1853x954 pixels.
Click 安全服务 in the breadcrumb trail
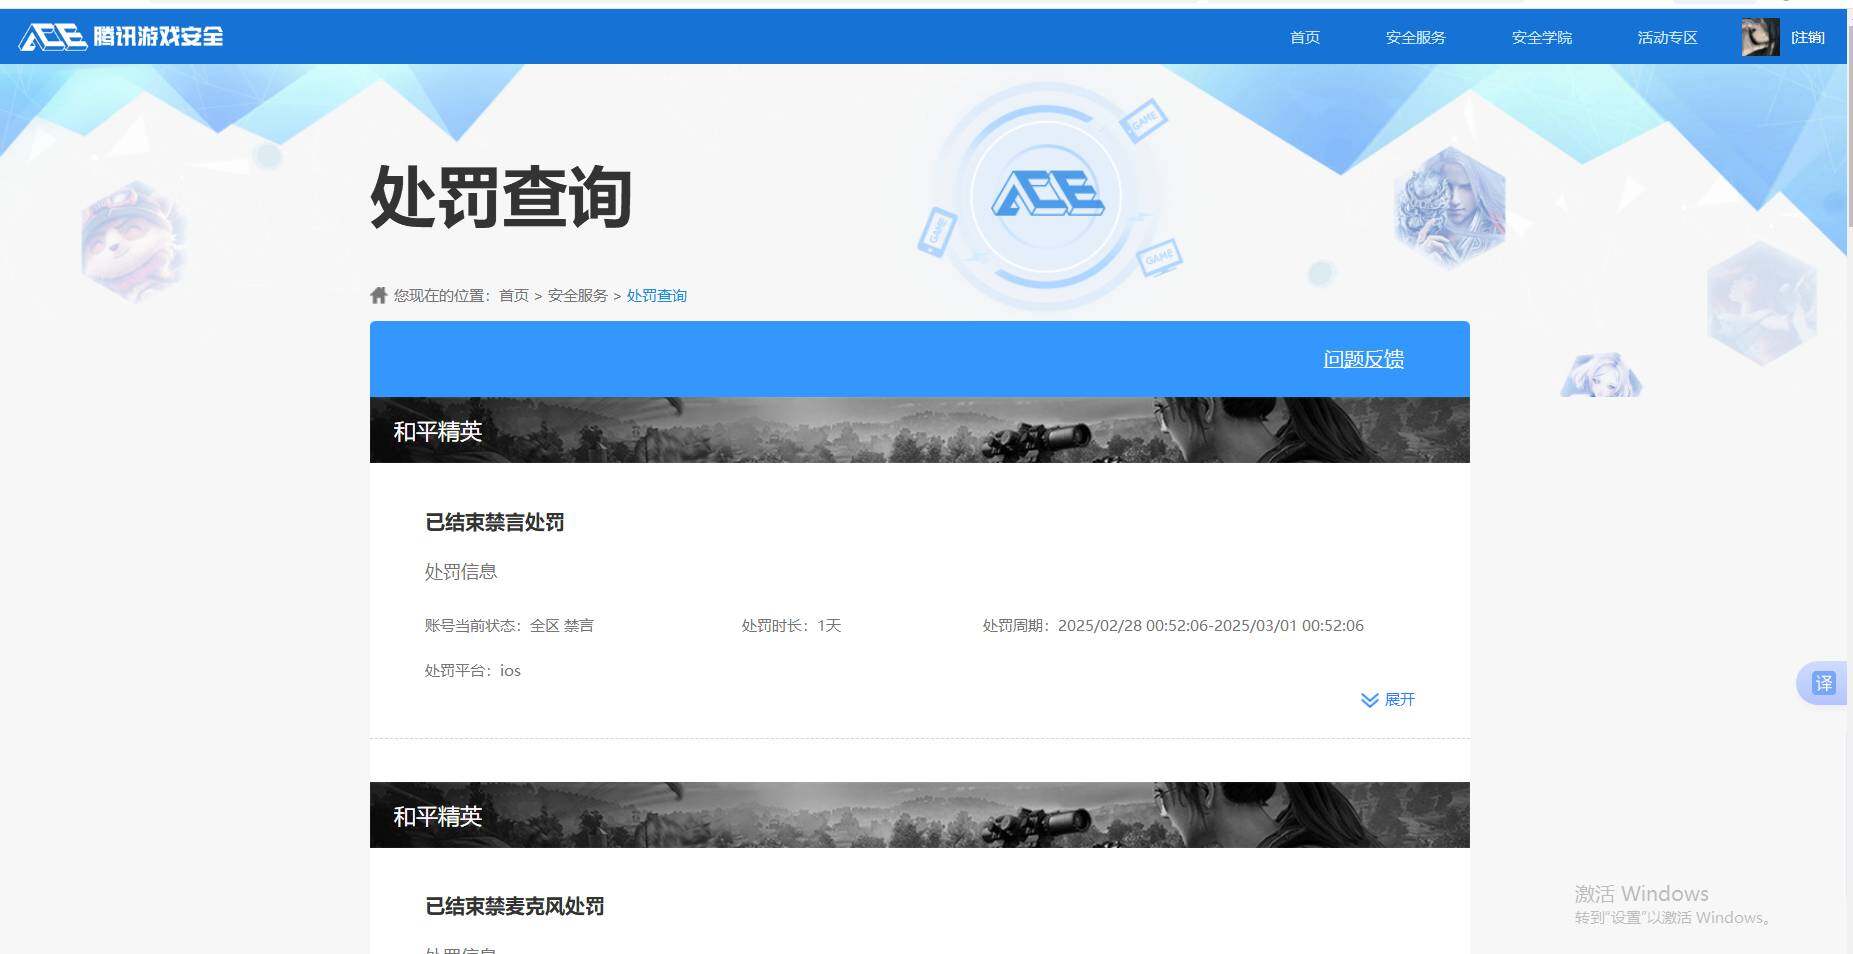(577, 295)
